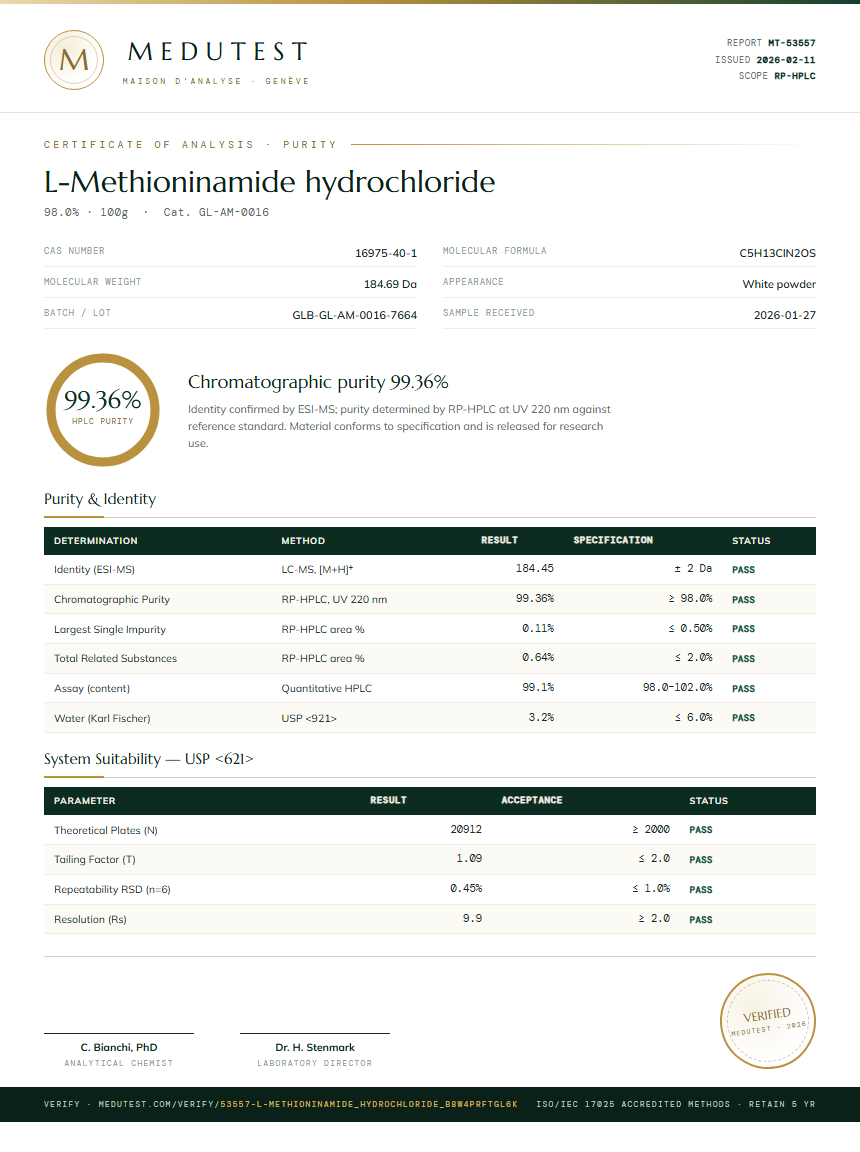
Task: Click the 99.36% HPLC purity ring
Action: 103,410
